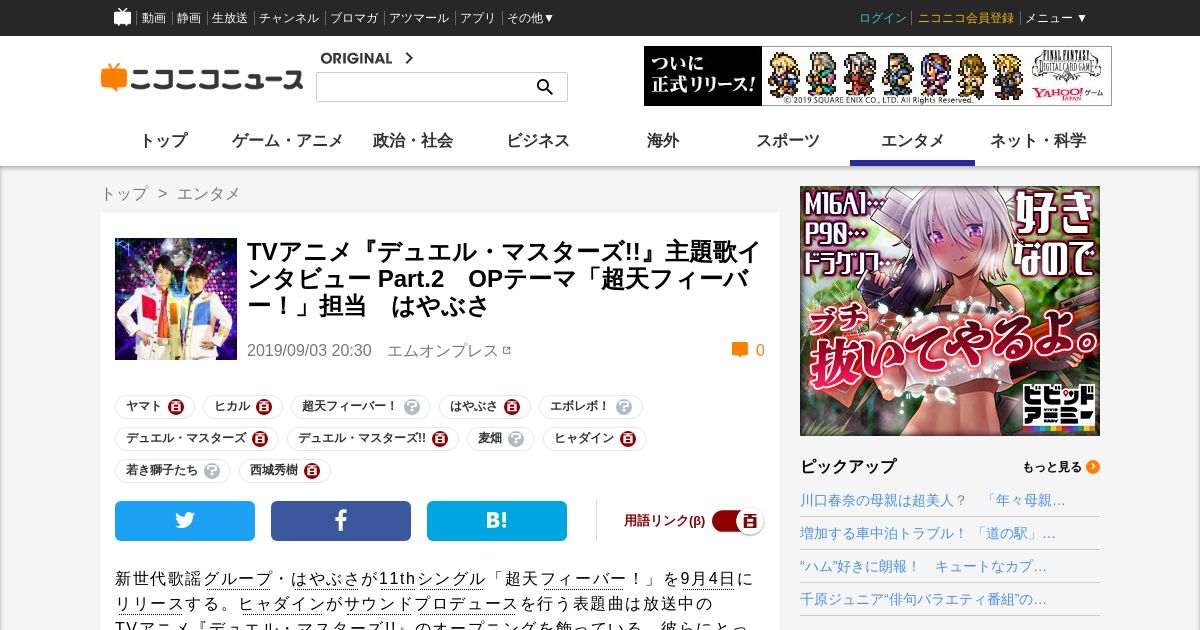
Task: Select the 政治・社会 navigation tab
Action: click(x=413, y=141)
